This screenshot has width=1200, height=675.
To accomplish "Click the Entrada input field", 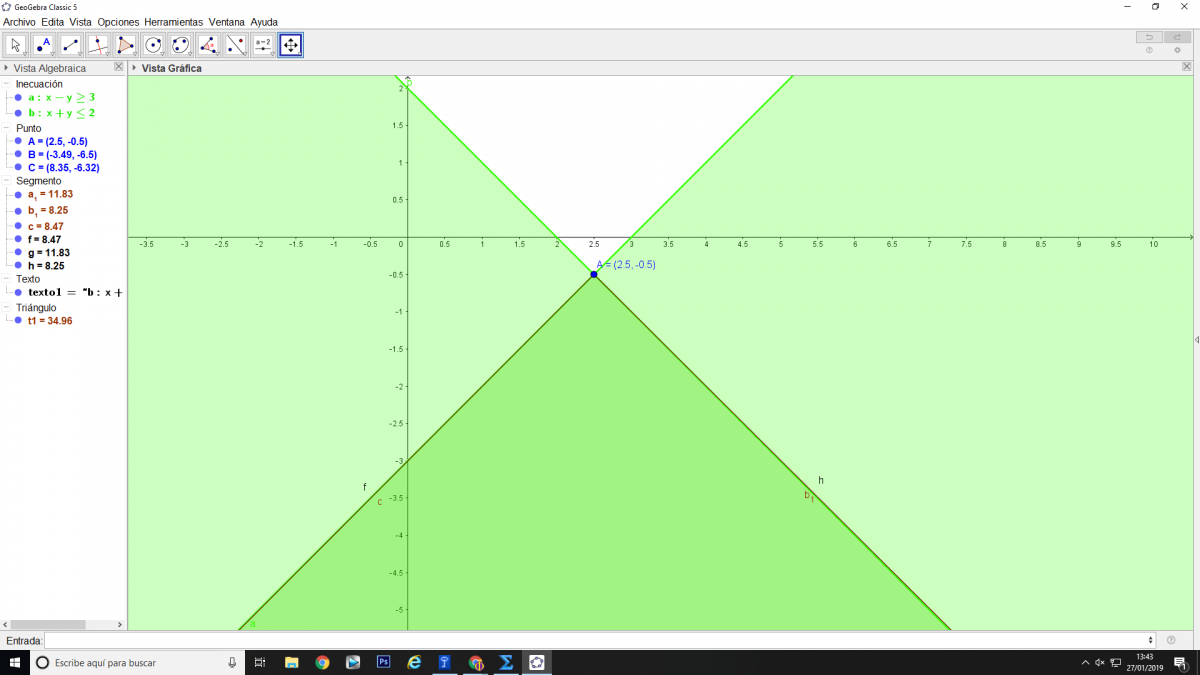I will click(598, 640).
